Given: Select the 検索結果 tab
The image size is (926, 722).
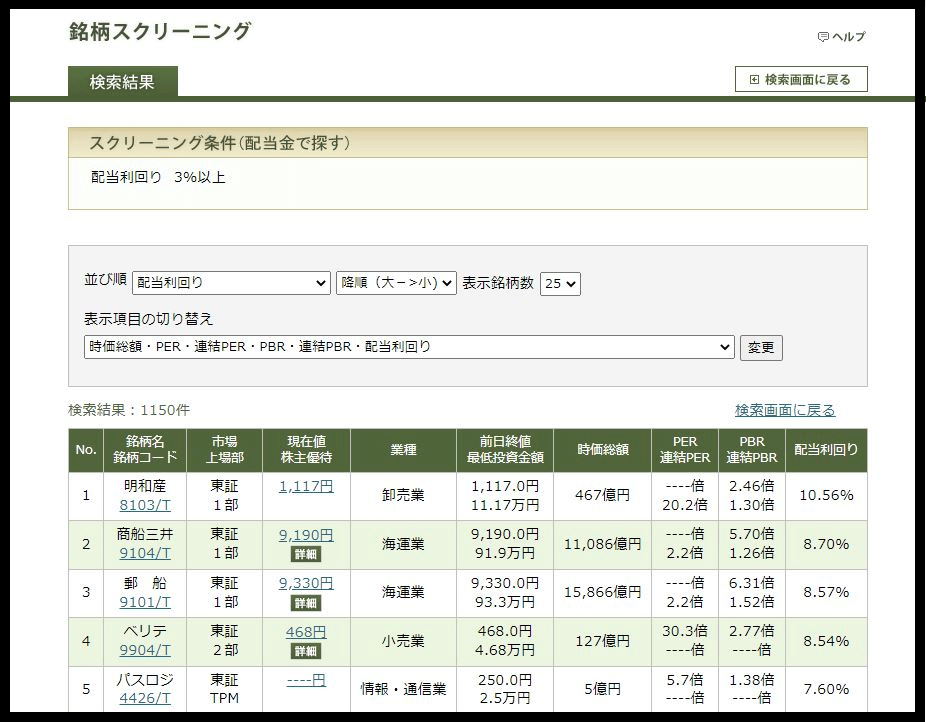Looking at the screenshot, I should click(122, 81).
